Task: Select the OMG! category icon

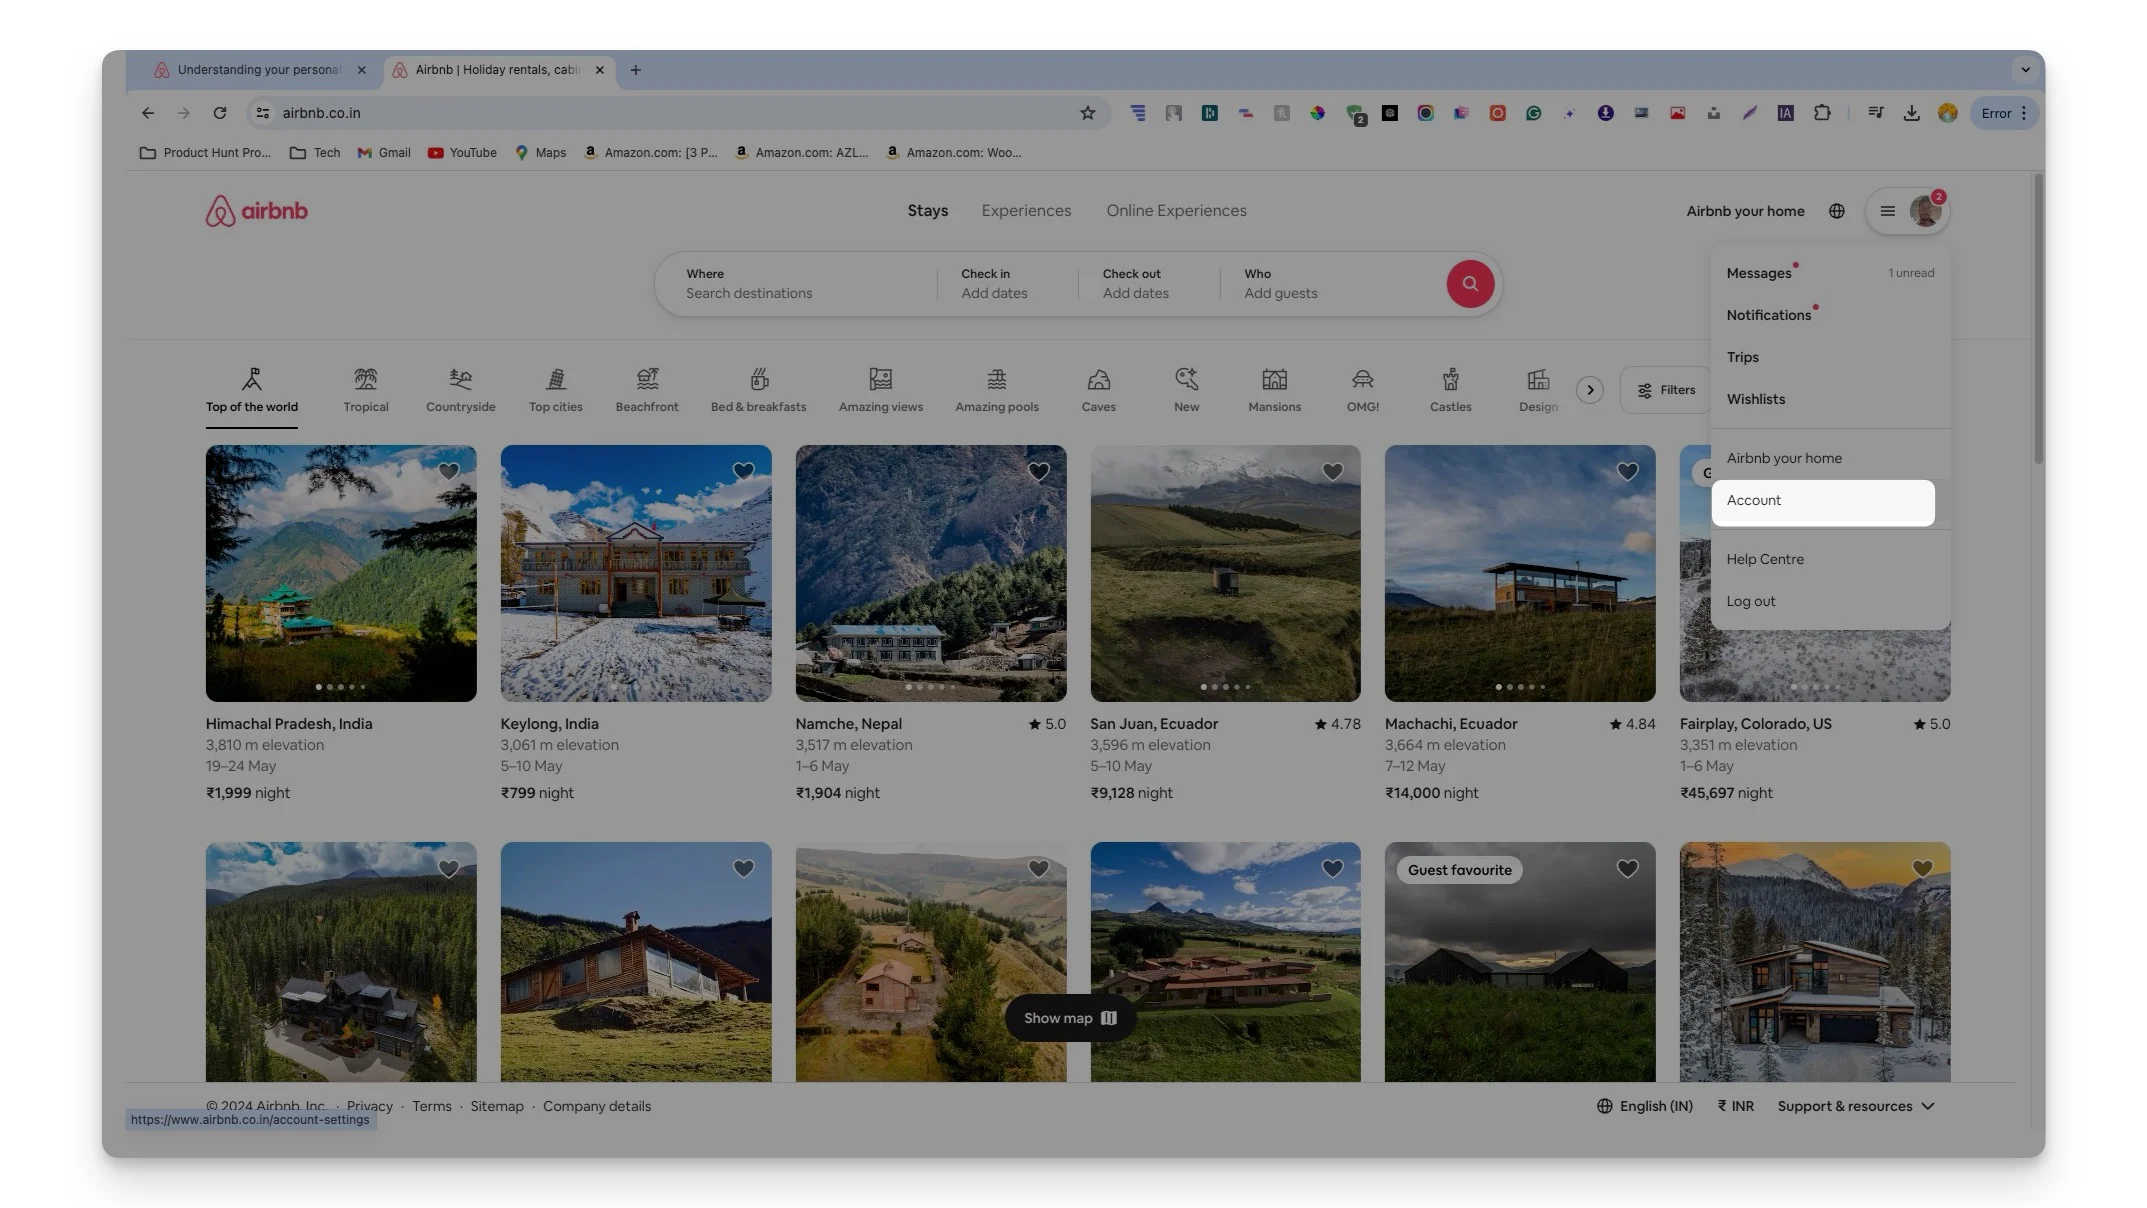Action: (1363, 379)
